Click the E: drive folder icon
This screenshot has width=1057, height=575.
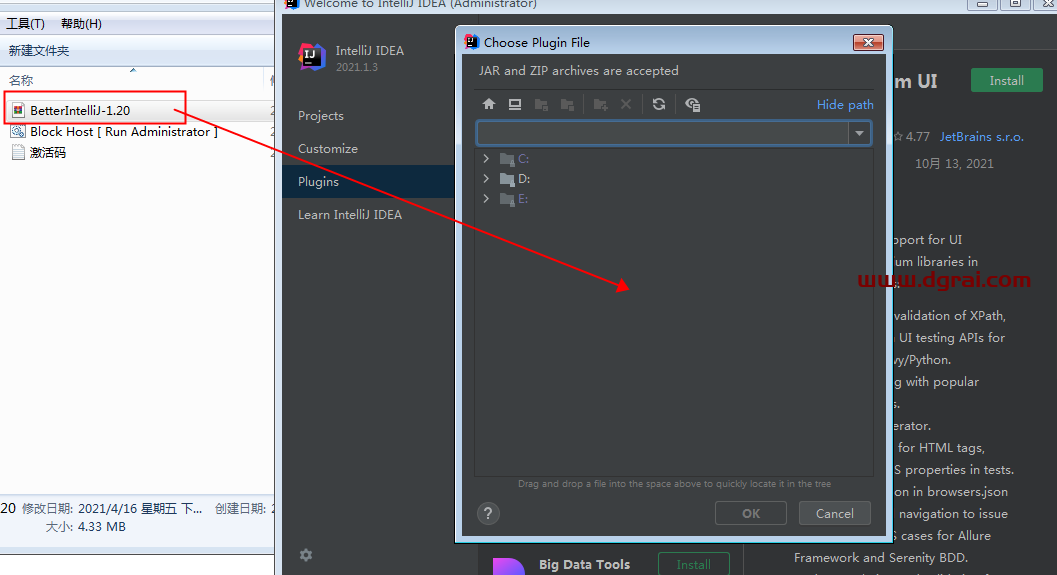[507, 199]
